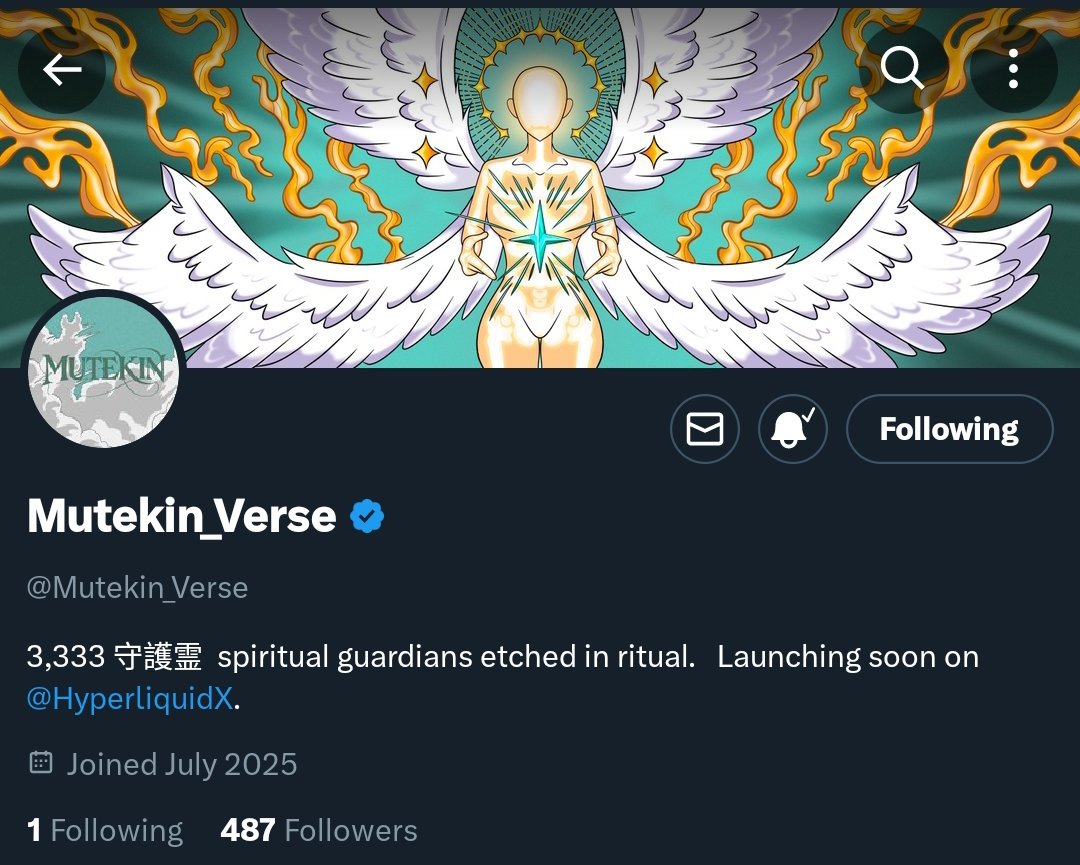Click the Mutekin_Verse display name
Screen dimensions: 1080x865
182,516
